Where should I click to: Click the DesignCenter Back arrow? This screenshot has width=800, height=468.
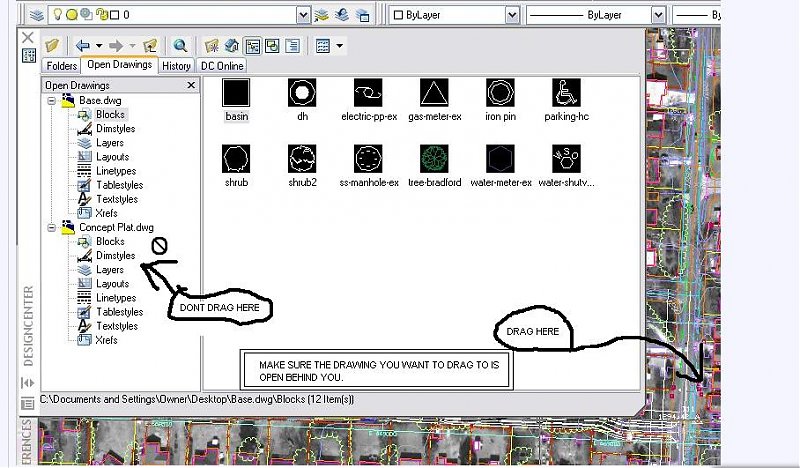pyautogui.click(x=82, y=46)
